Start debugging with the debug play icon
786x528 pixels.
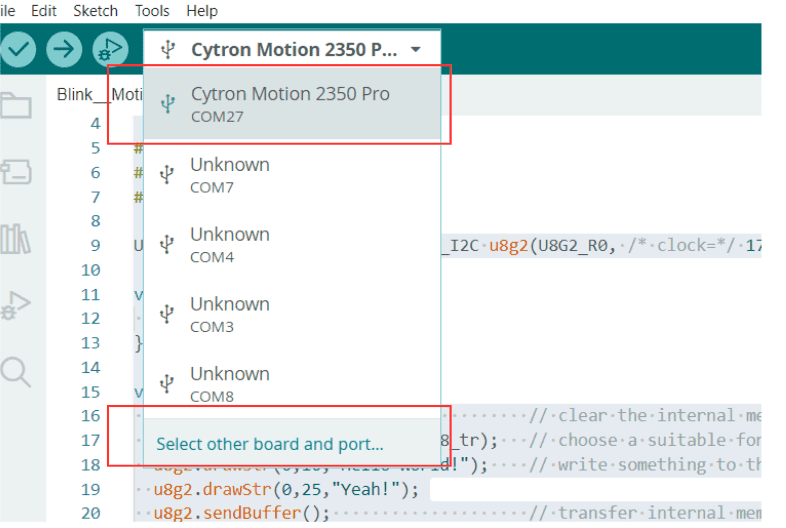109,49
